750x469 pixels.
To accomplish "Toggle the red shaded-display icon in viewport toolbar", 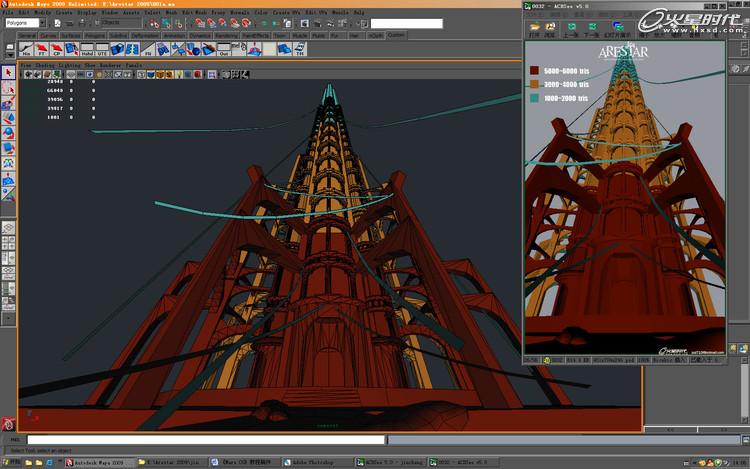I will point(198,75).
